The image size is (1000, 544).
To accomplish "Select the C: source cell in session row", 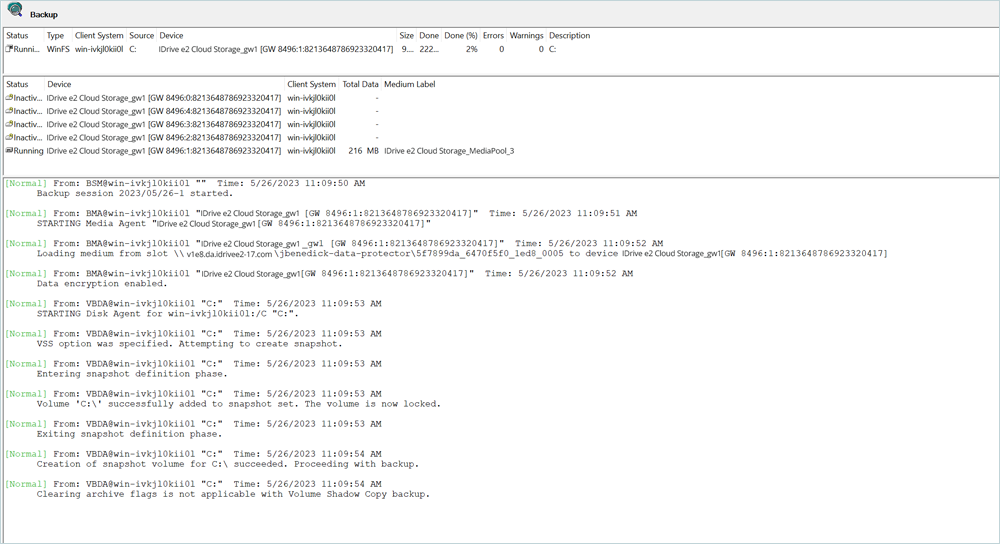I will 133,49.
